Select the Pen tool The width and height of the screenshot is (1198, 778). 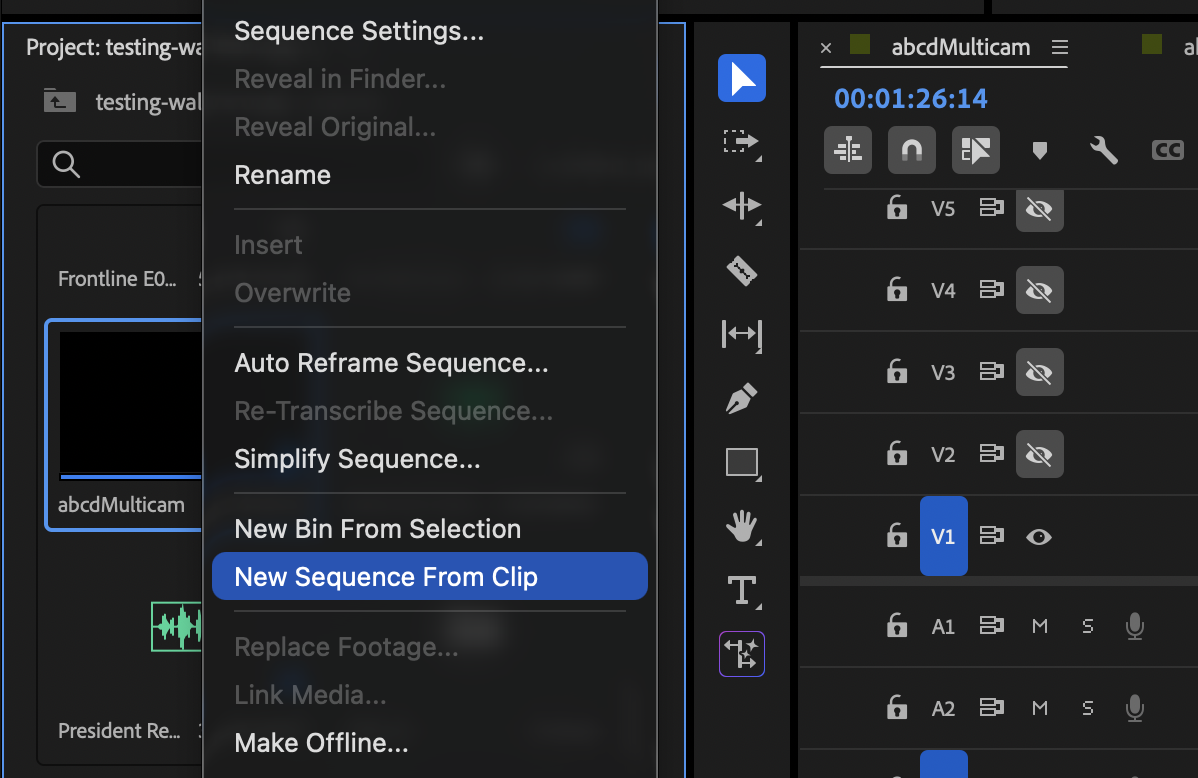point(741,399)
